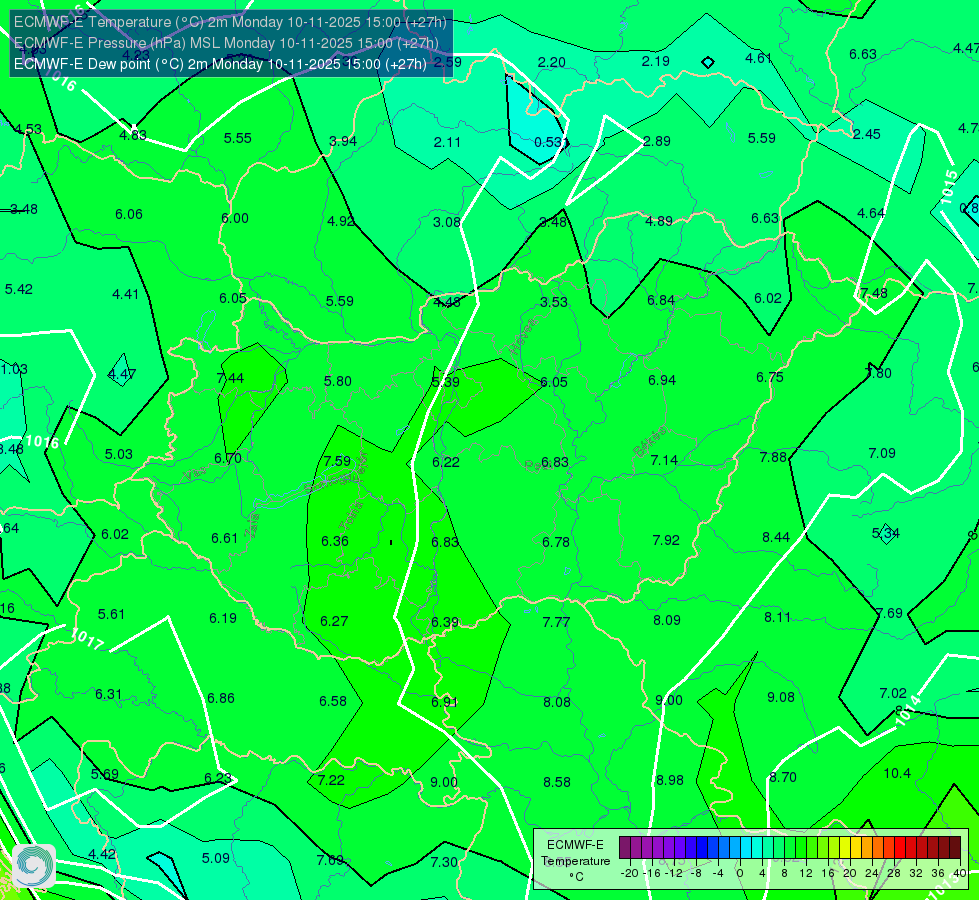Click the 7.09 grid value
The image size is (979, 900).
tap(882, 453)
